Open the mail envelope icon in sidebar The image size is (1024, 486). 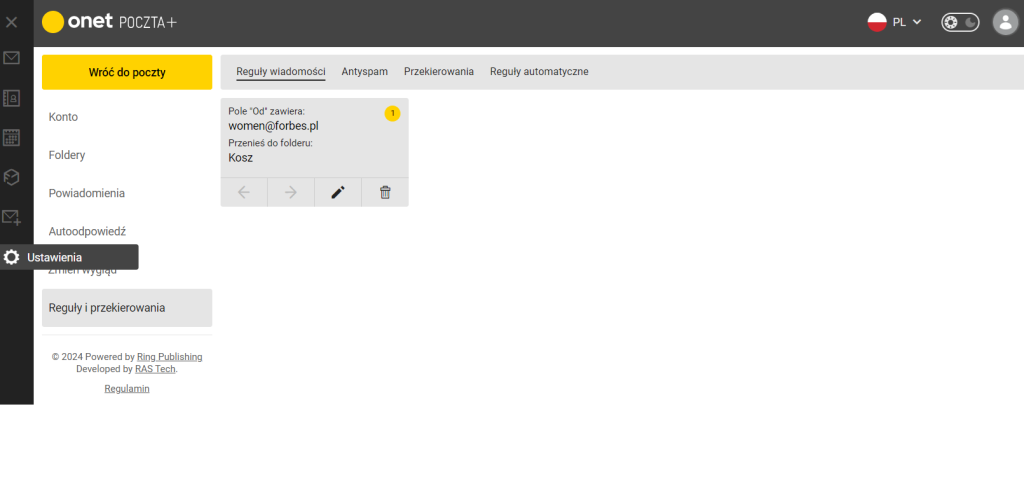tap(11, 58)
